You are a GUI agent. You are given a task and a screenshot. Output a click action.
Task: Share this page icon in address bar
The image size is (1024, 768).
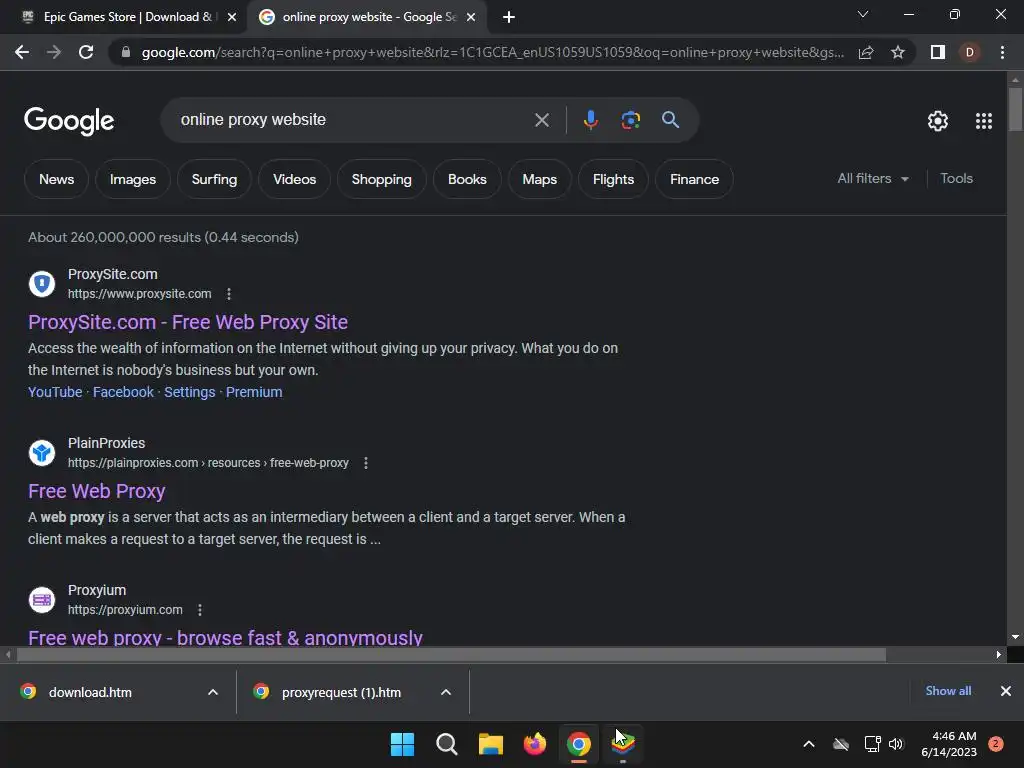866,52
